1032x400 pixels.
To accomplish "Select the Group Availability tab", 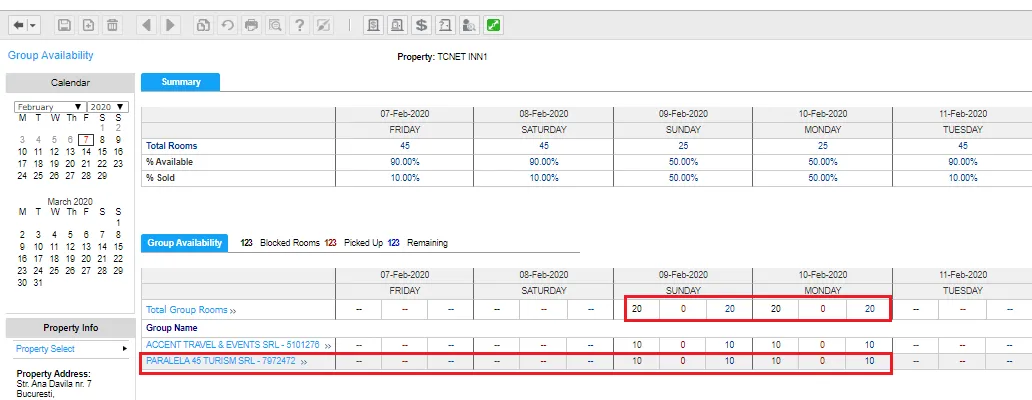I will point(184,243).
